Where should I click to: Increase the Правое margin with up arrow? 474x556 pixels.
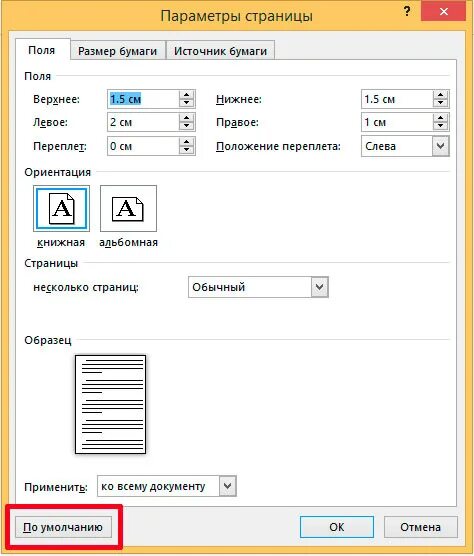point(440,118)
